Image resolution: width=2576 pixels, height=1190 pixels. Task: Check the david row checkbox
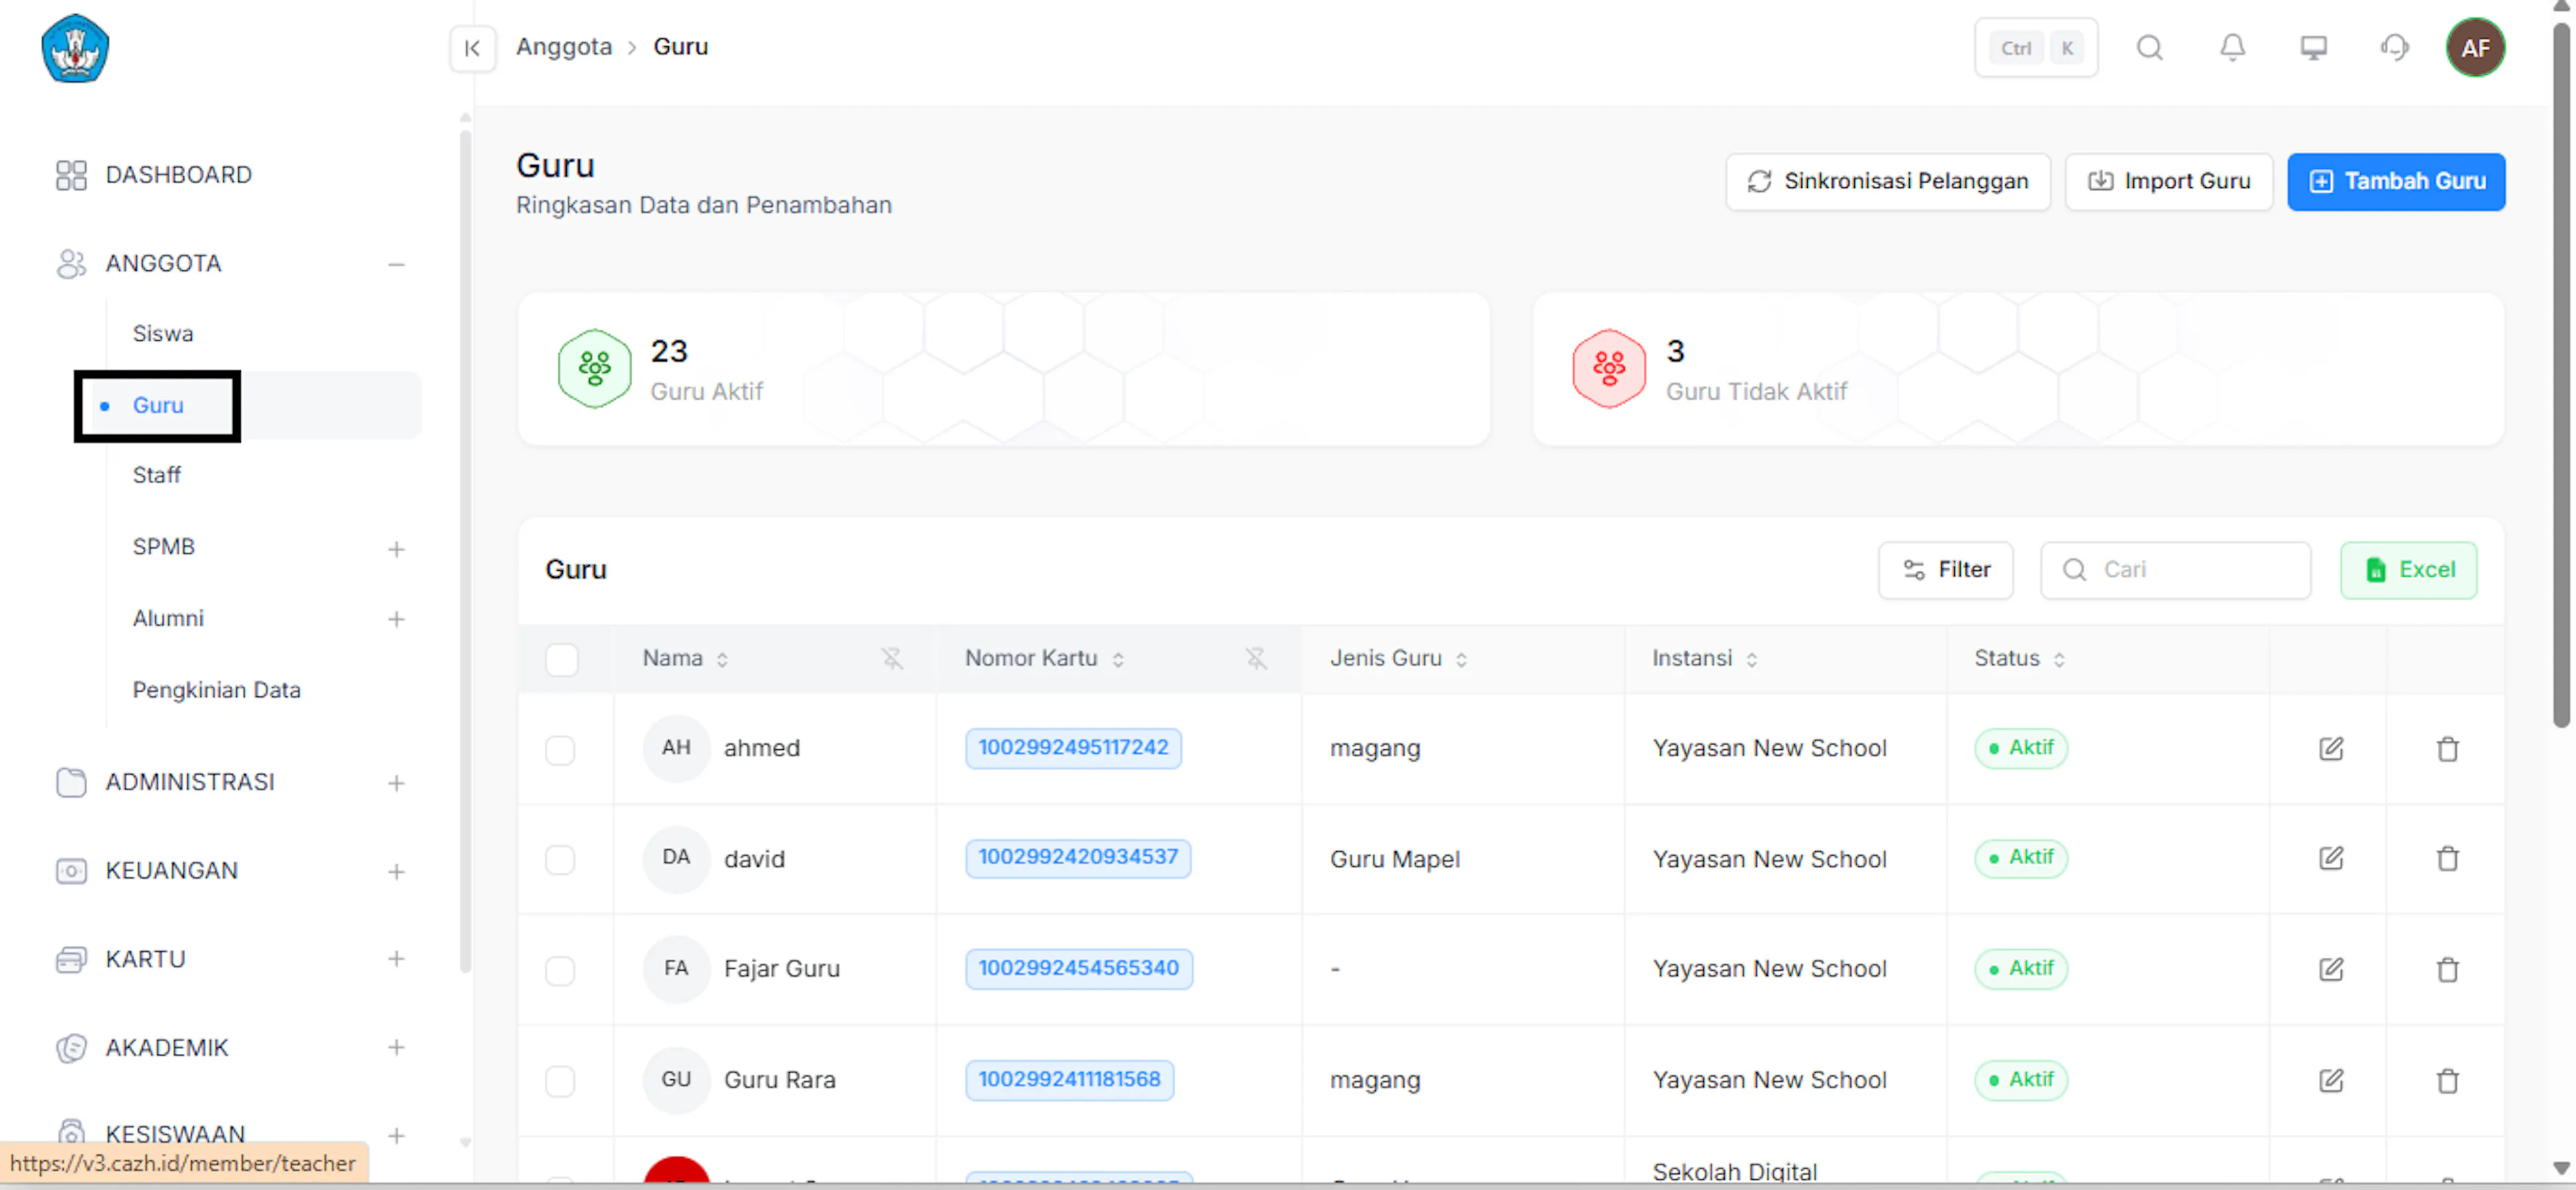(x=560, y=860)
